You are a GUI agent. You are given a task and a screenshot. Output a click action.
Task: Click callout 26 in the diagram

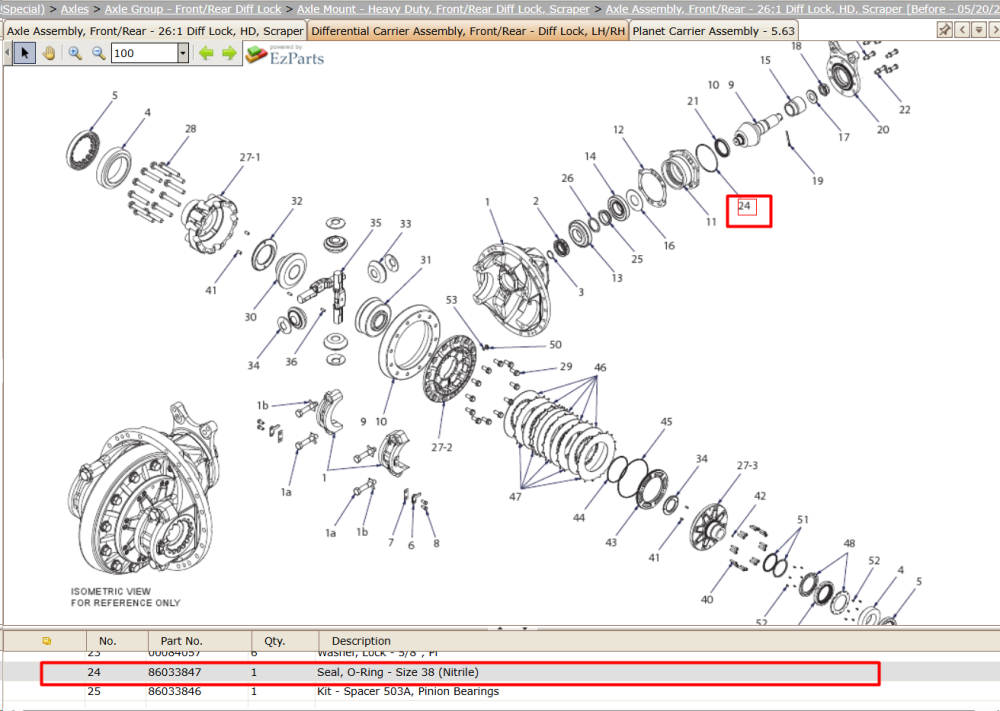(567, 178)
